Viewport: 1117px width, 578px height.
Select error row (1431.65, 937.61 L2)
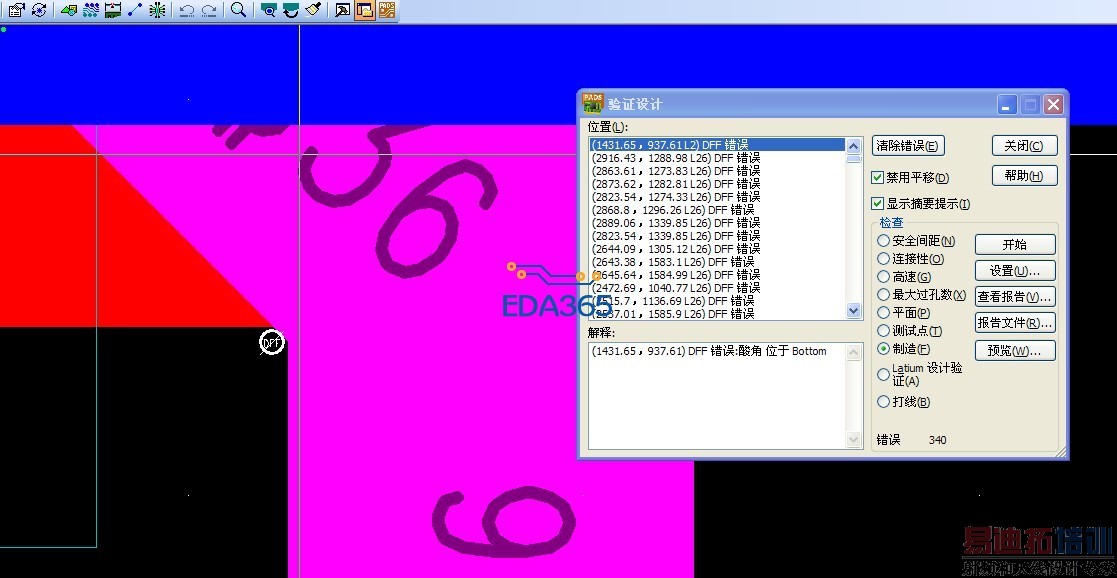click(717, 145)
